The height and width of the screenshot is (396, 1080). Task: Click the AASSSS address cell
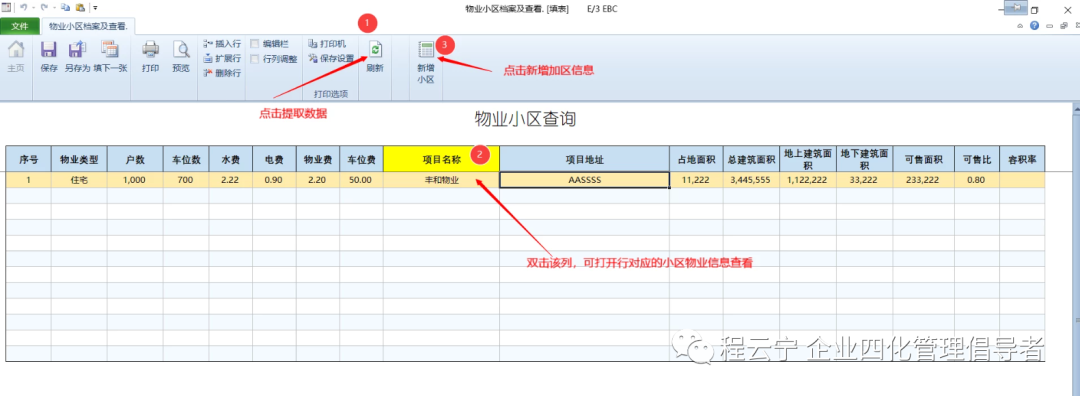coord(585,180)
